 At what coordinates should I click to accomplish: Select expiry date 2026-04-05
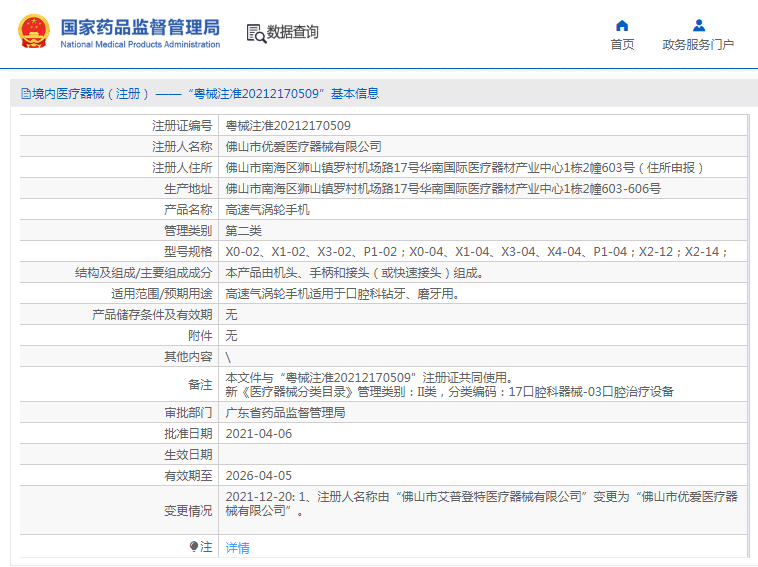pos(259,476)
